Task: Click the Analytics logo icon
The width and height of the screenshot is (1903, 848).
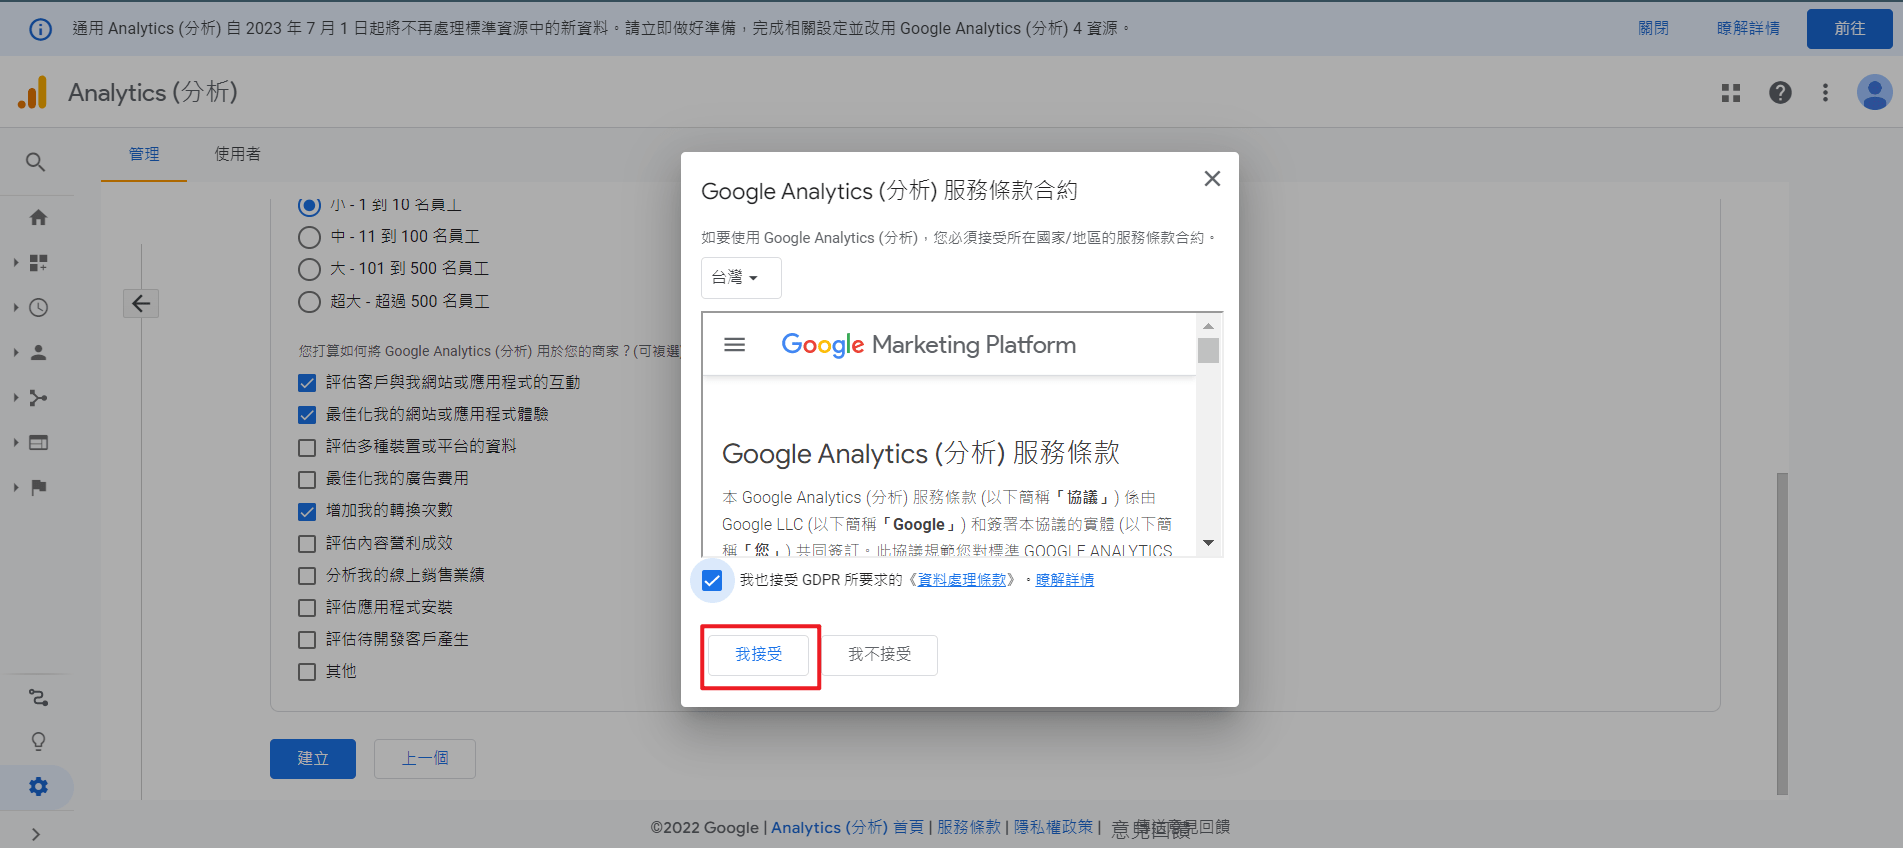Action: coord(33,92)
